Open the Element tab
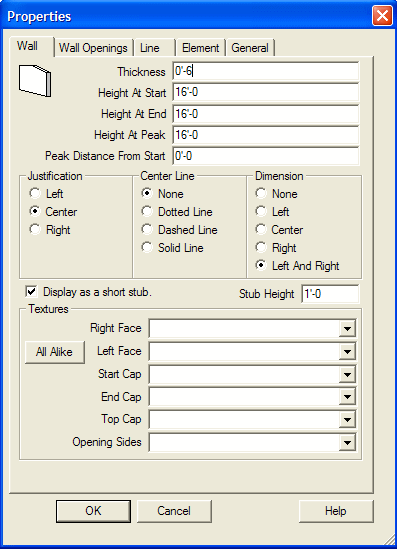The width and height of the screenshot is (397, 549). click(x=201, y=48)
